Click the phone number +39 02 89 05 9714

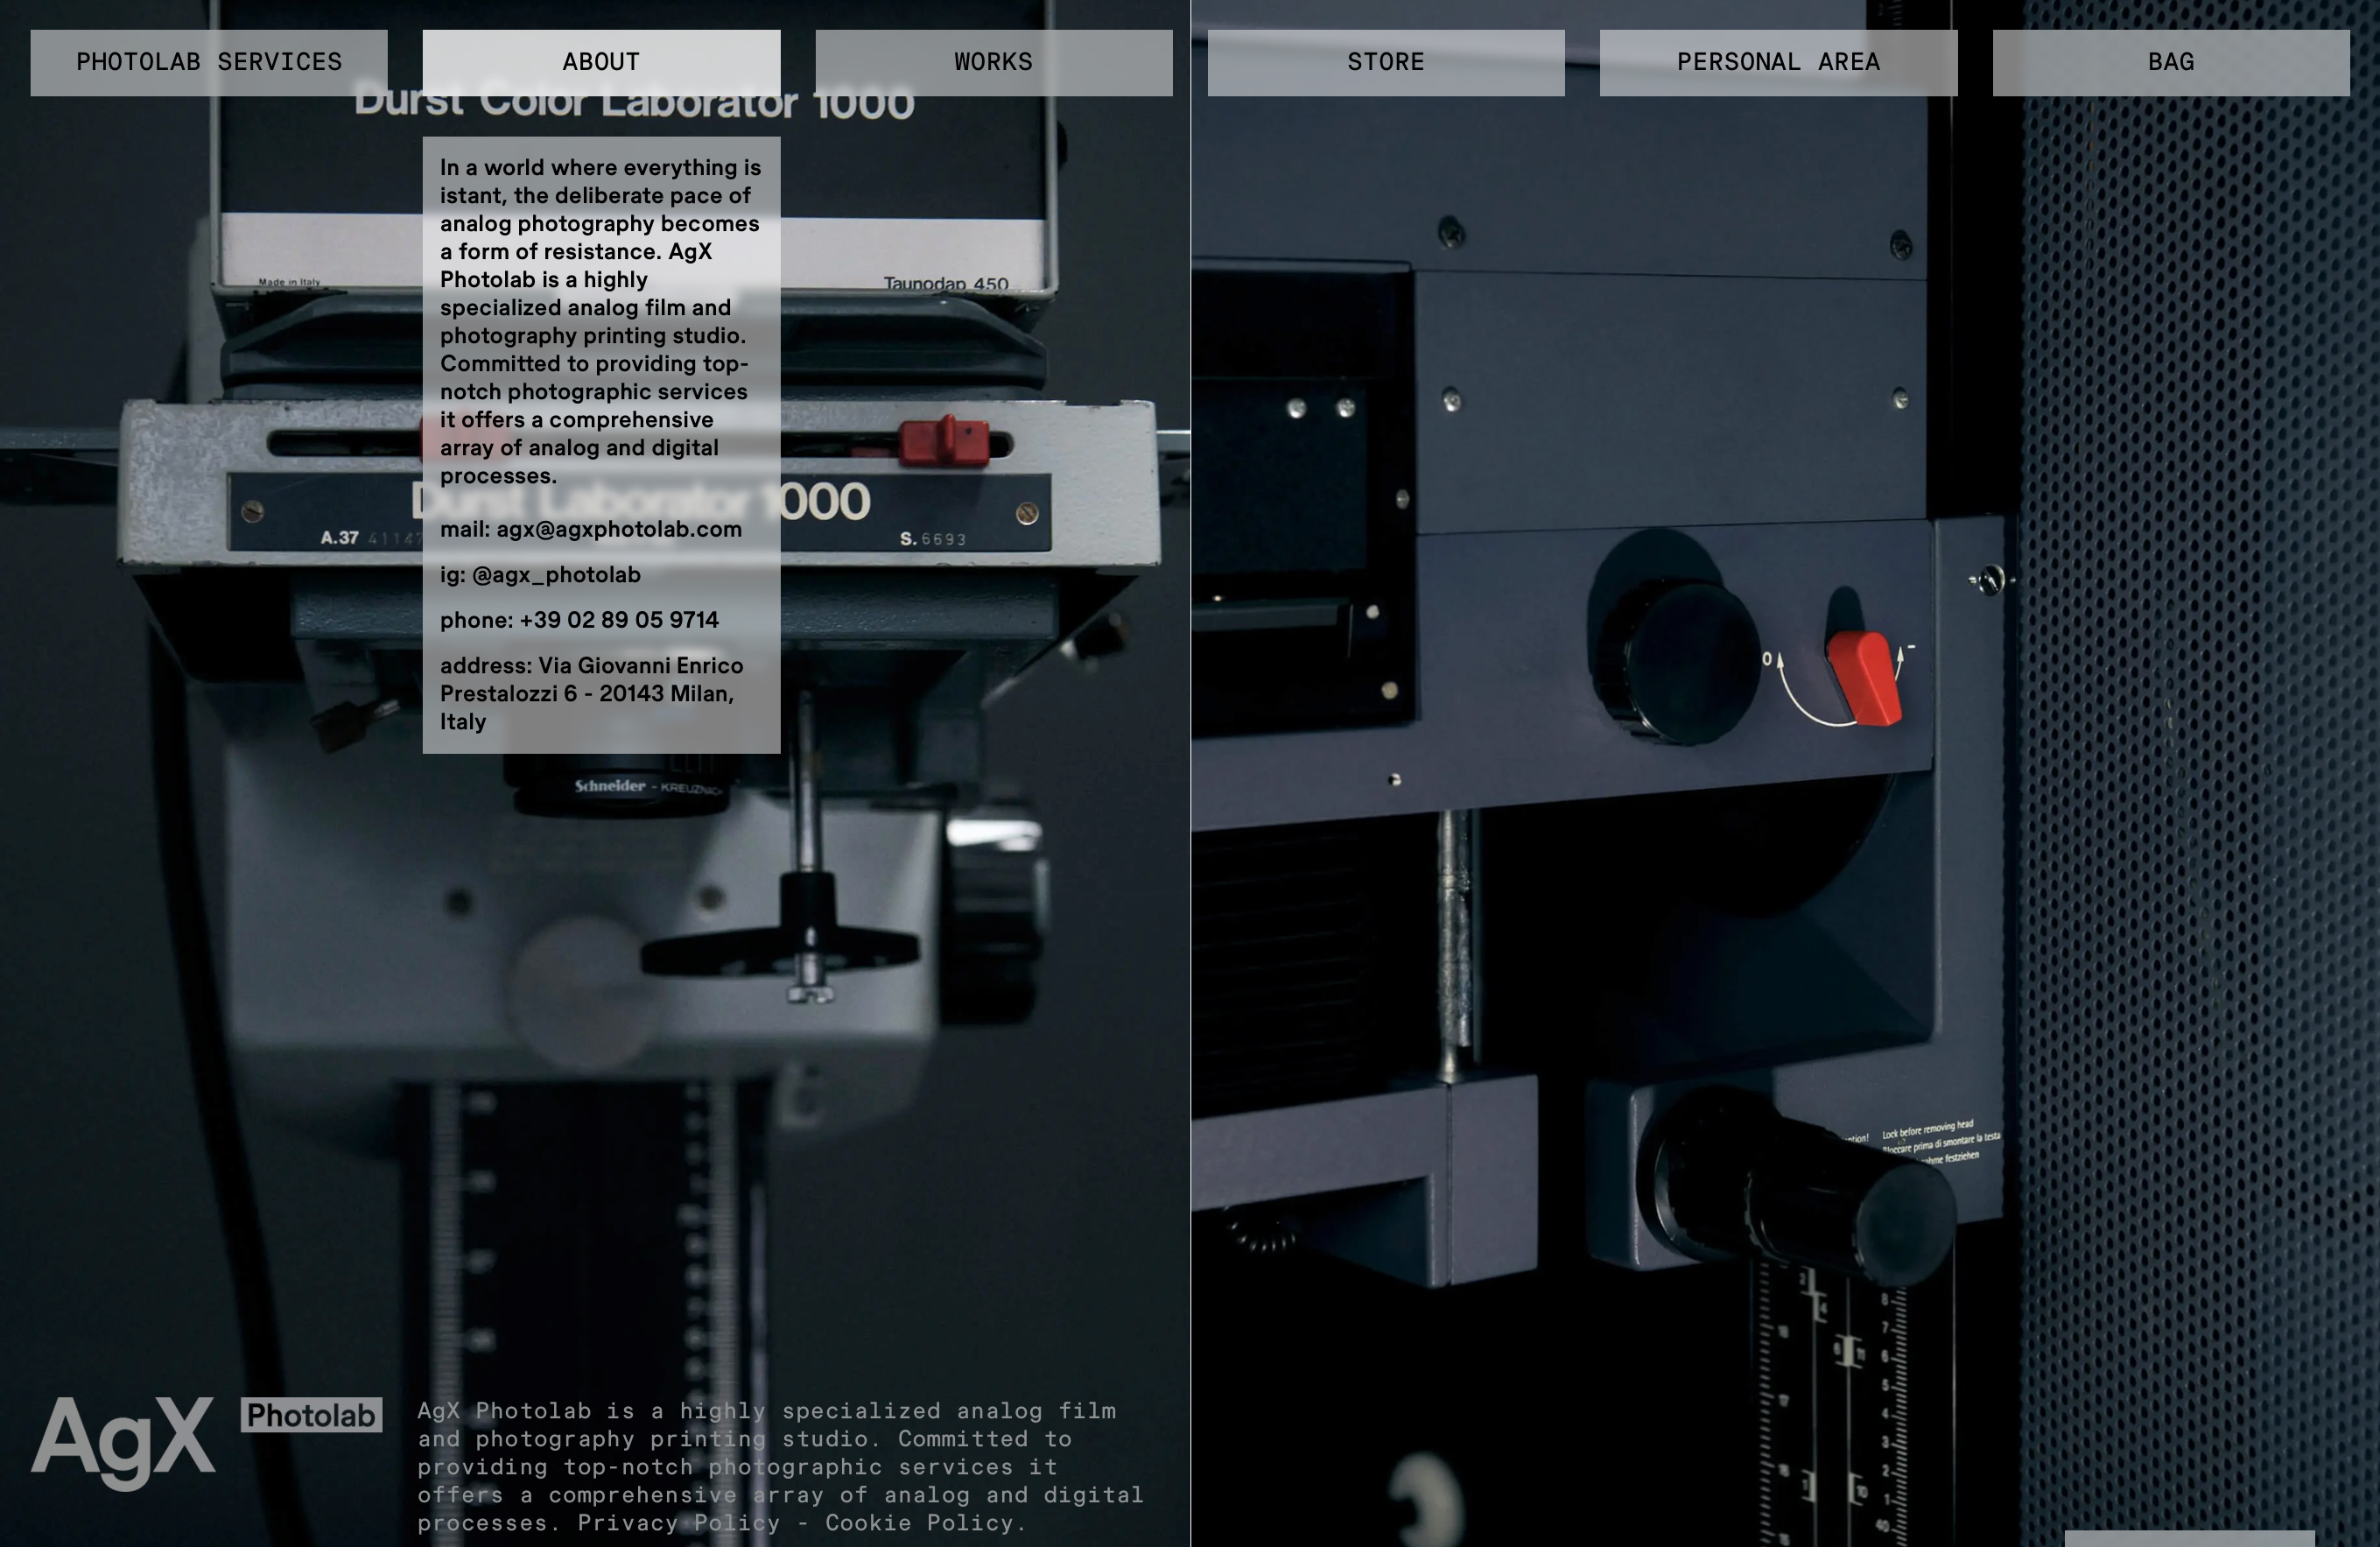(x=618, y=620)
